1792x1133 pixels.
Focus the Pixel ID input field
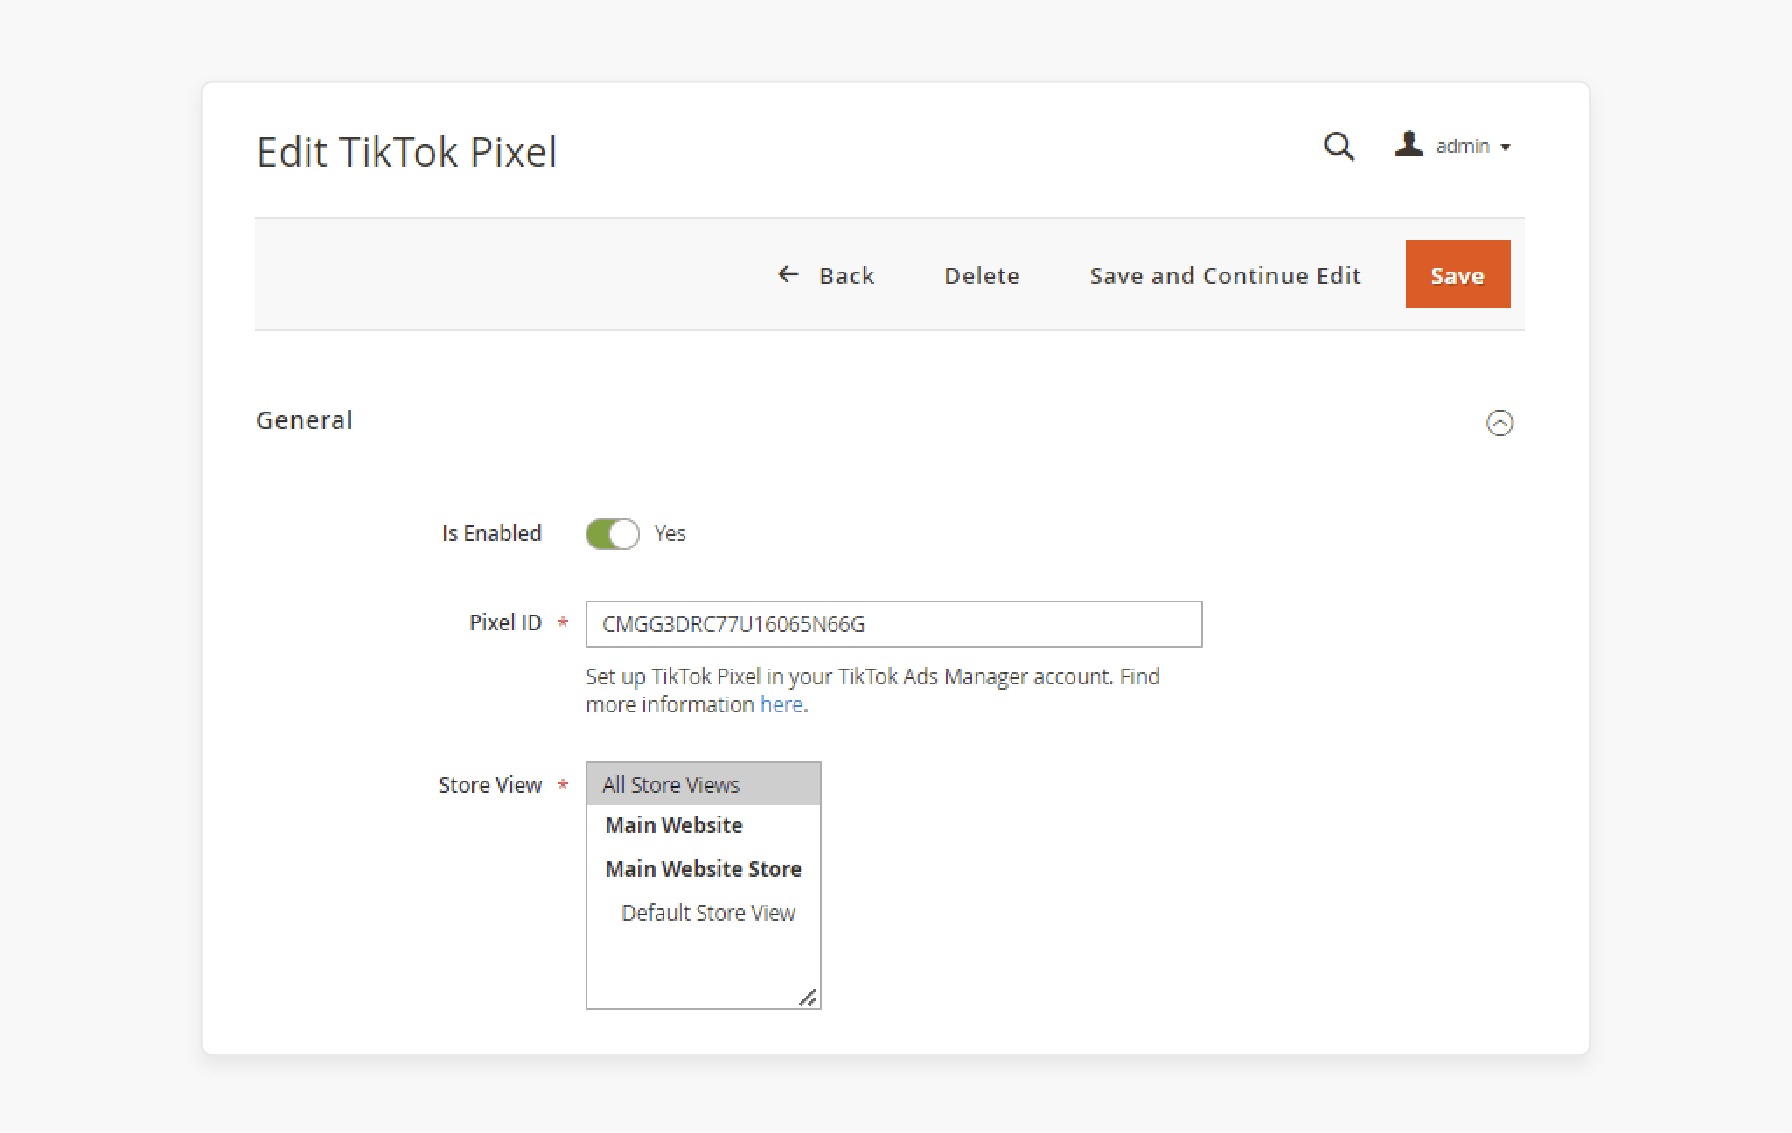click(894, 624)
